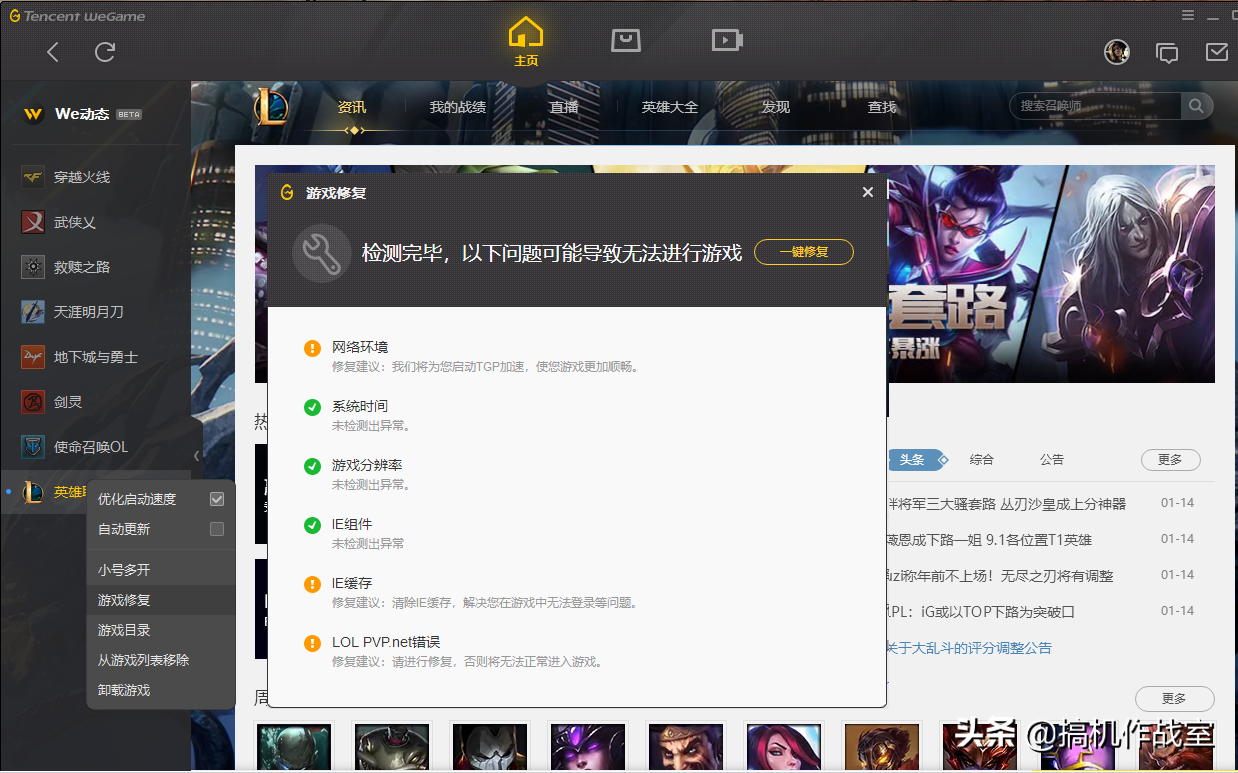Open the Jhin champion thumbnail
The width and height of the screenshot is (1238, 773).
point(490,747)
